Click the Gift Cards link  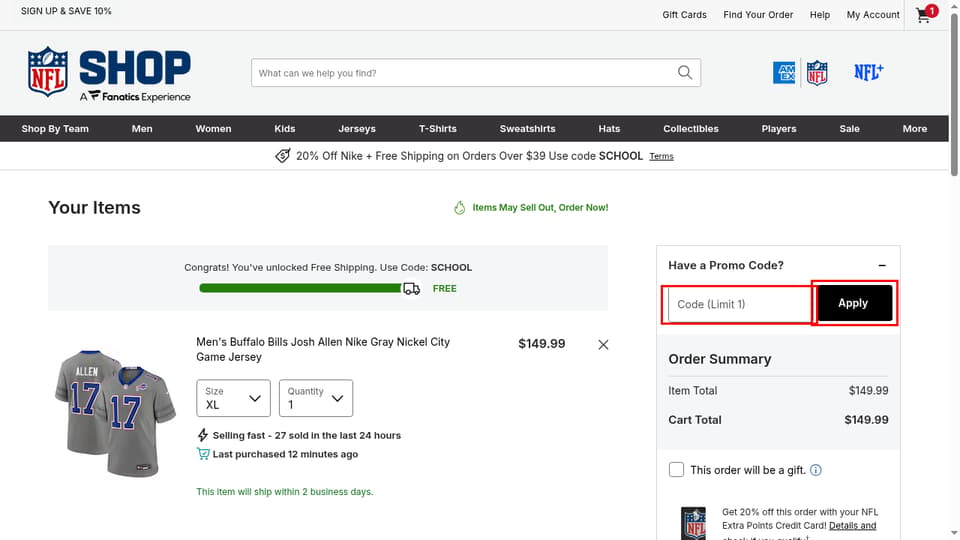click(x=684, y=15)
